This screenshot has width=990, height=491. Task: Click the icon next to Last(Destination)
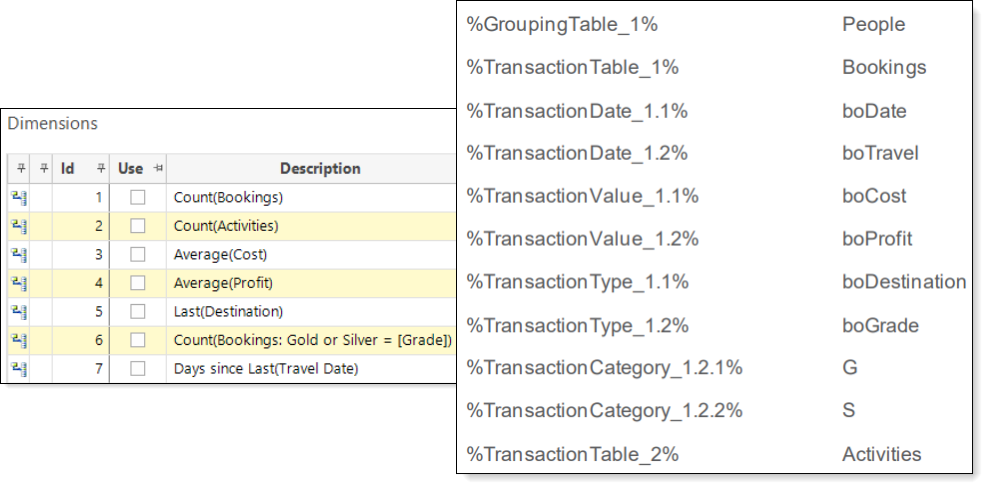pyautogui.click(x=20, y=312)
